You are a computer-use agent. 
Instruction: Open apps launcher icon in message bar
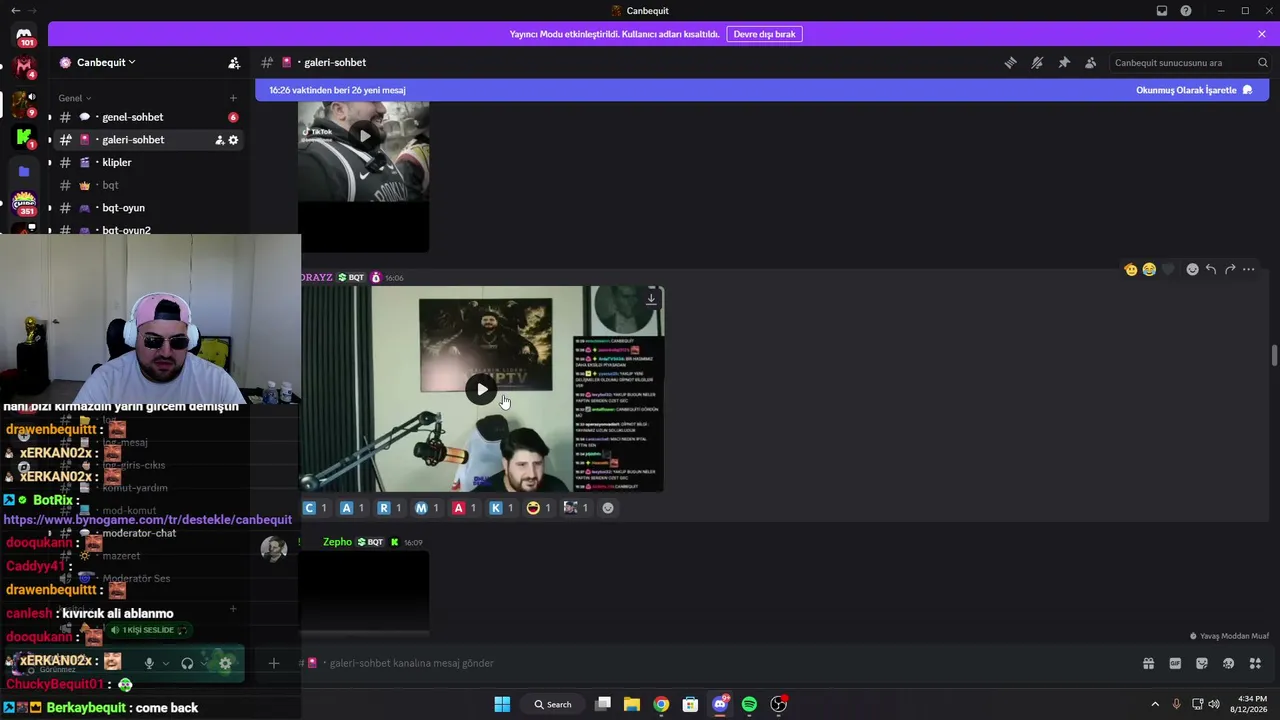coord(1255,663)
